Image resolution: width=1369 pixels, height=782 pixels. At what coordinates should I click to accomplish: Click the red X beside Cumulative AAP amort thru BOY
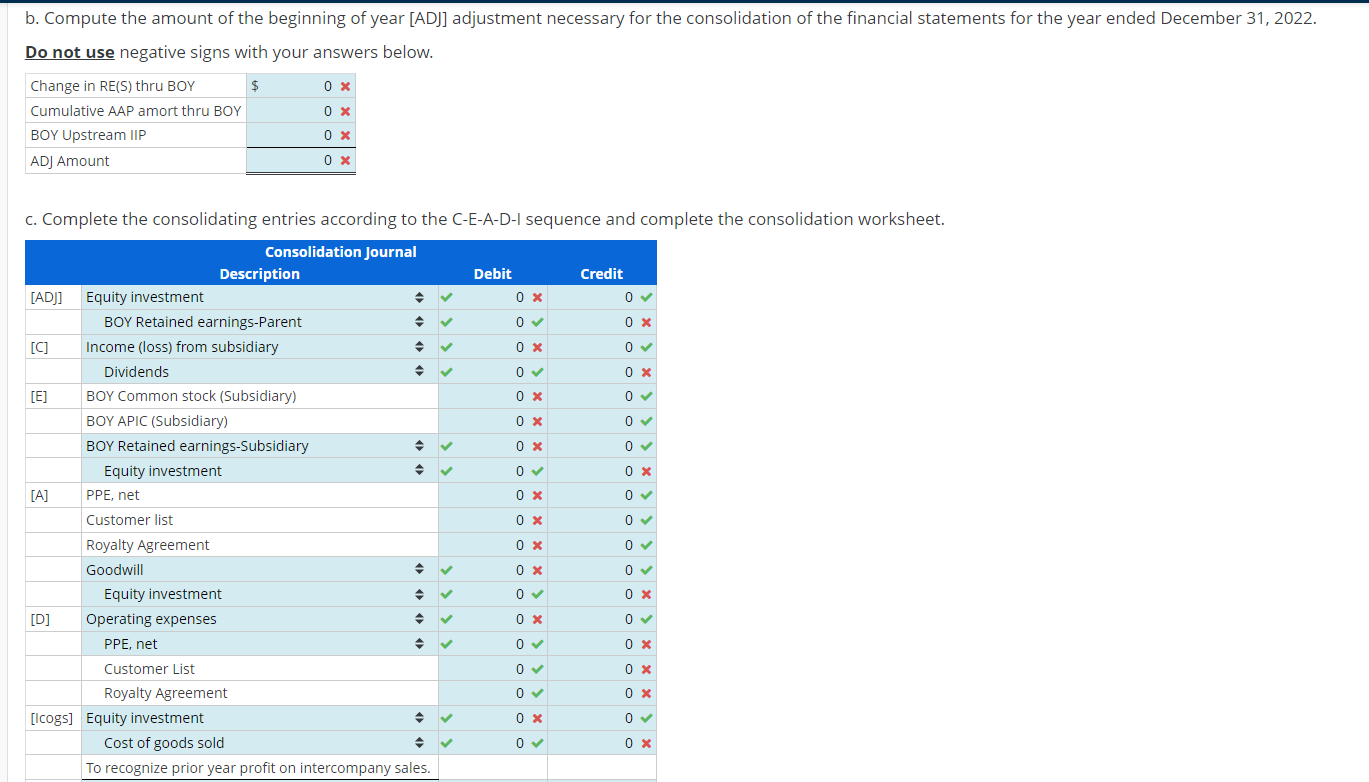tap(345, 111)
